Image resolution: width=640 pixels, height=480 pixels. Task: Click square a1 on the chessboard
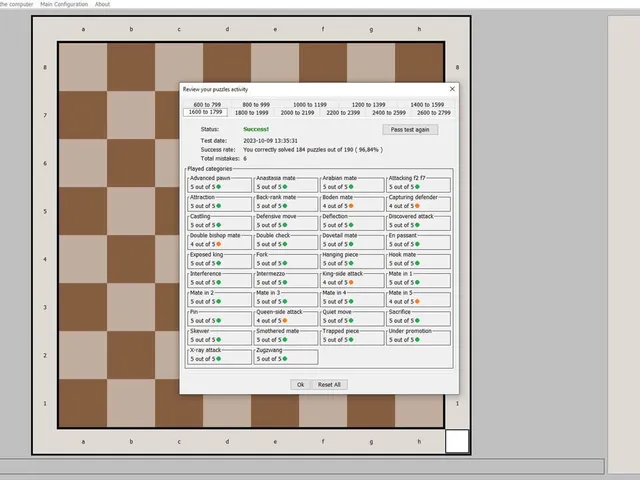[83, 403]
